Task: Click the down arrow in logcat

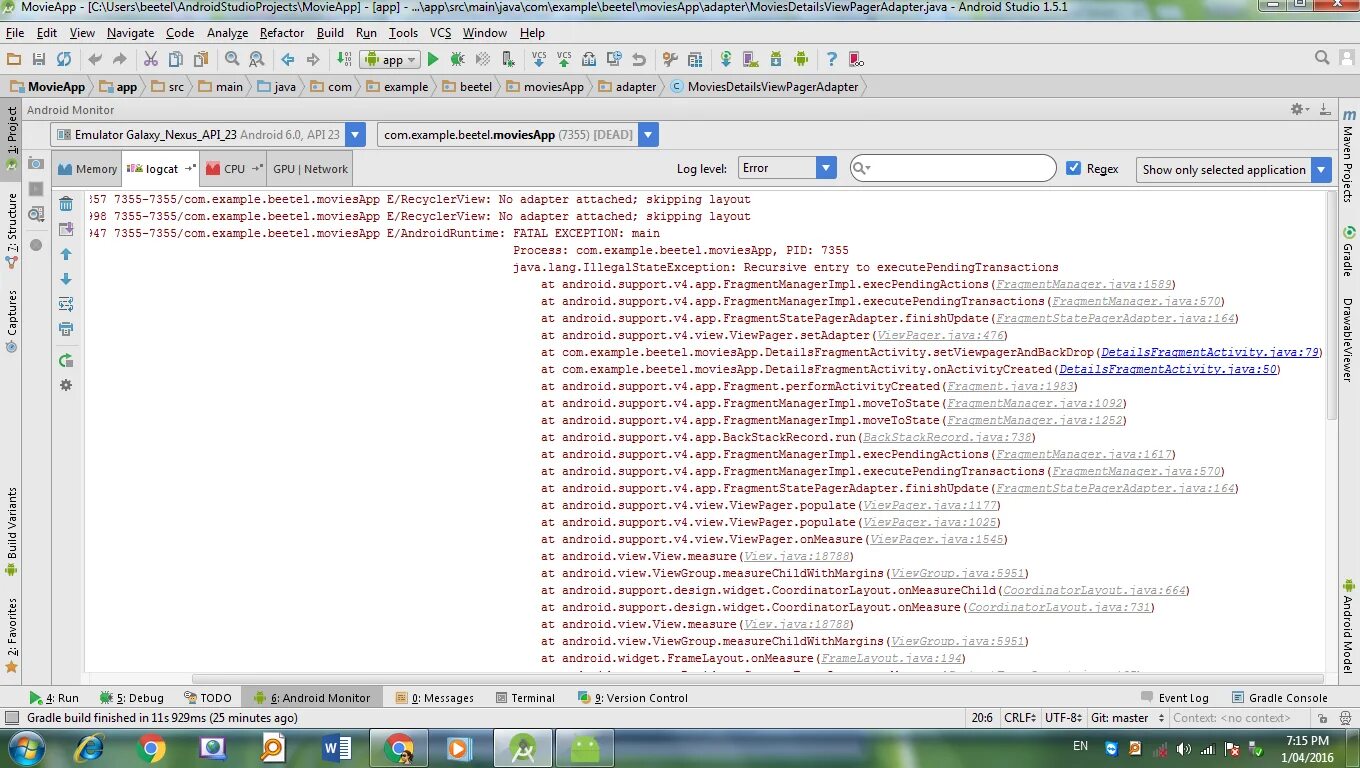Action: pyautogui.click(x=66, y=279)
